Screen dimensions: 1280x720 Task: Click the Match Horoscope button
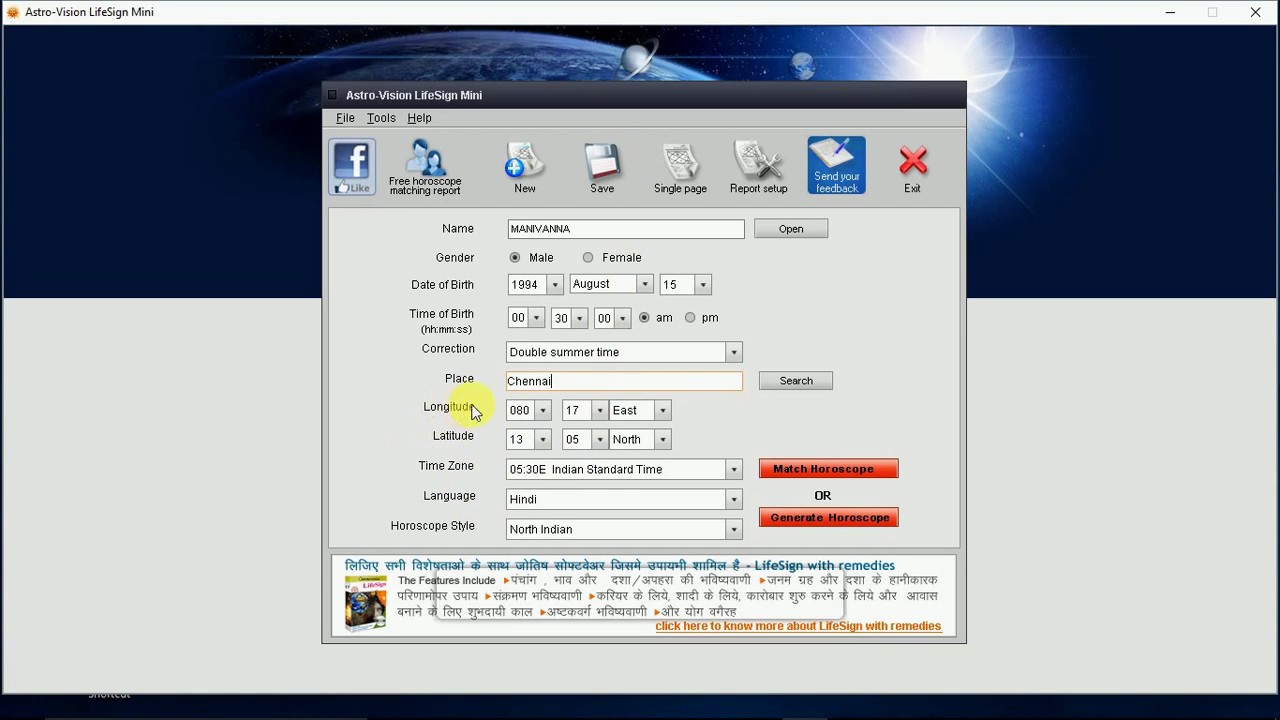[x=829, y=469]
